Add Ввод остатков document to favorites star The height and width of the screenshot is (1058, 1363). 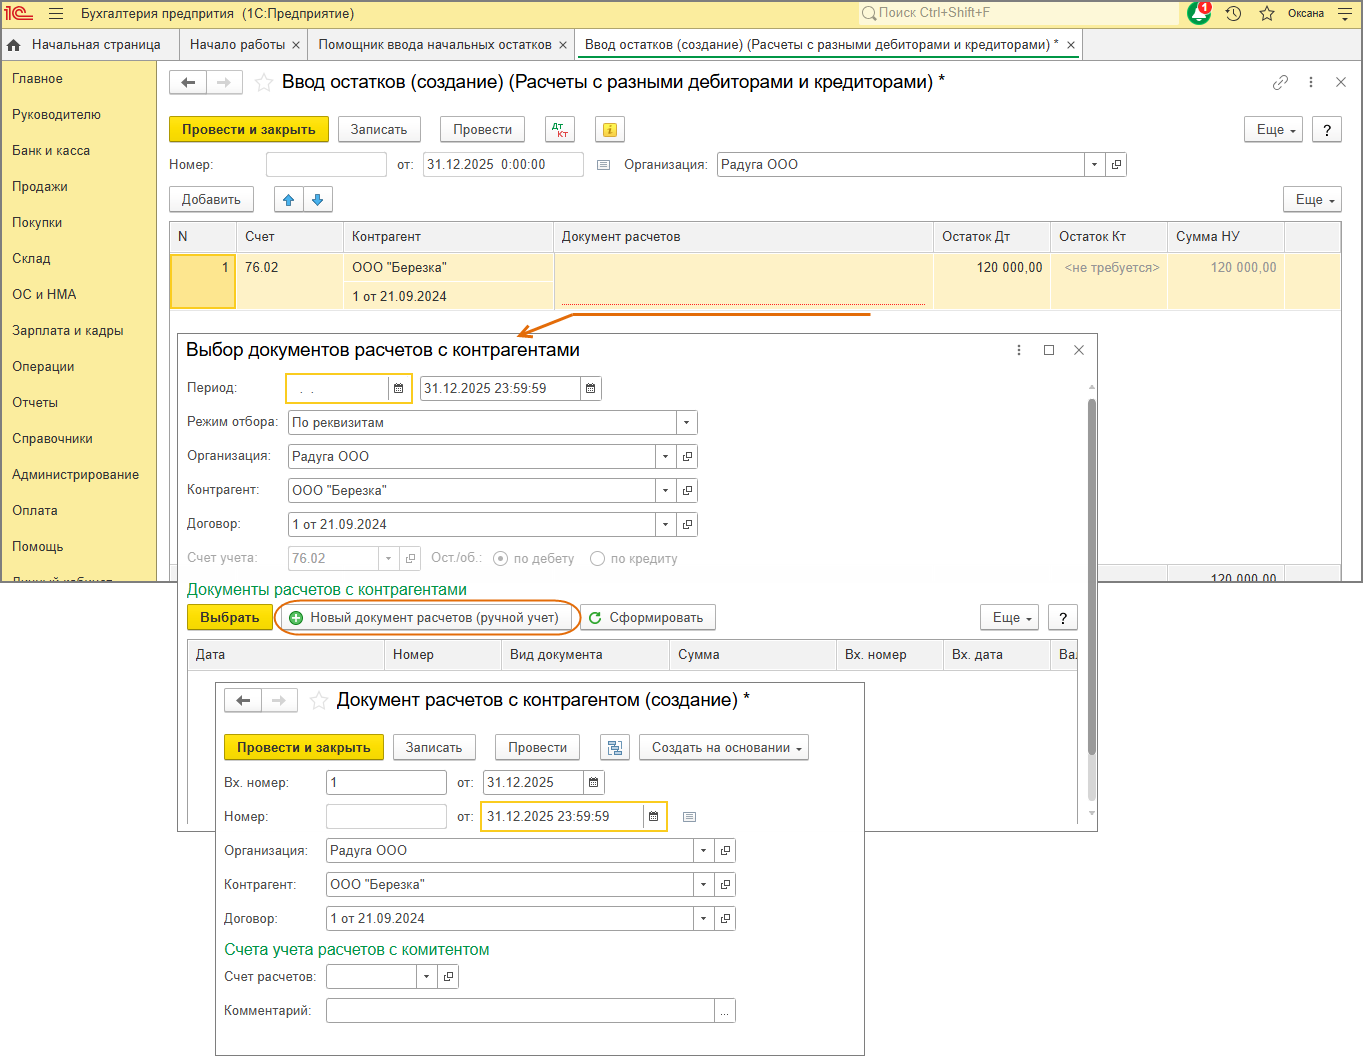point(264,82)
